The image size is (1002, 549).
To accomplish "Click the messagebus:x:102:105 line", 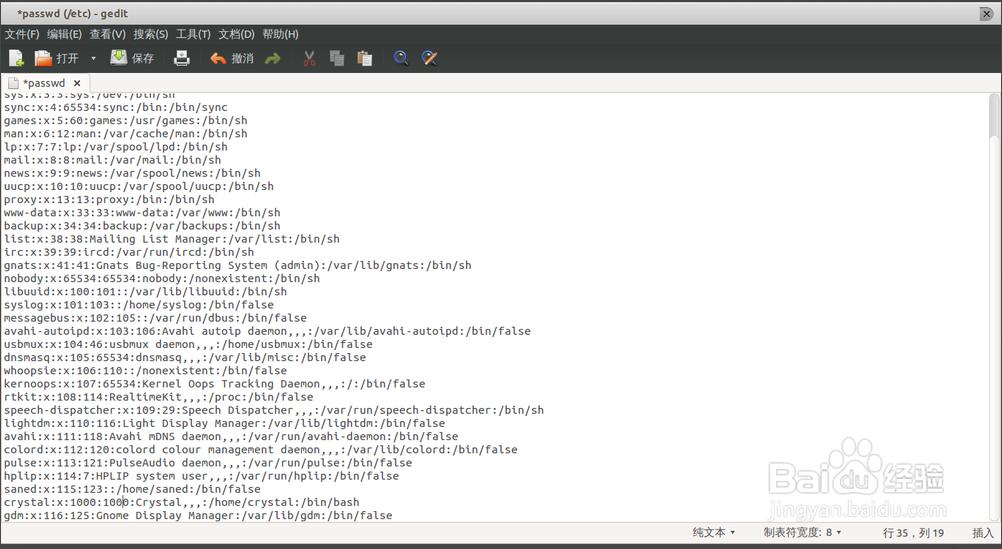I will tap(155, 318).
